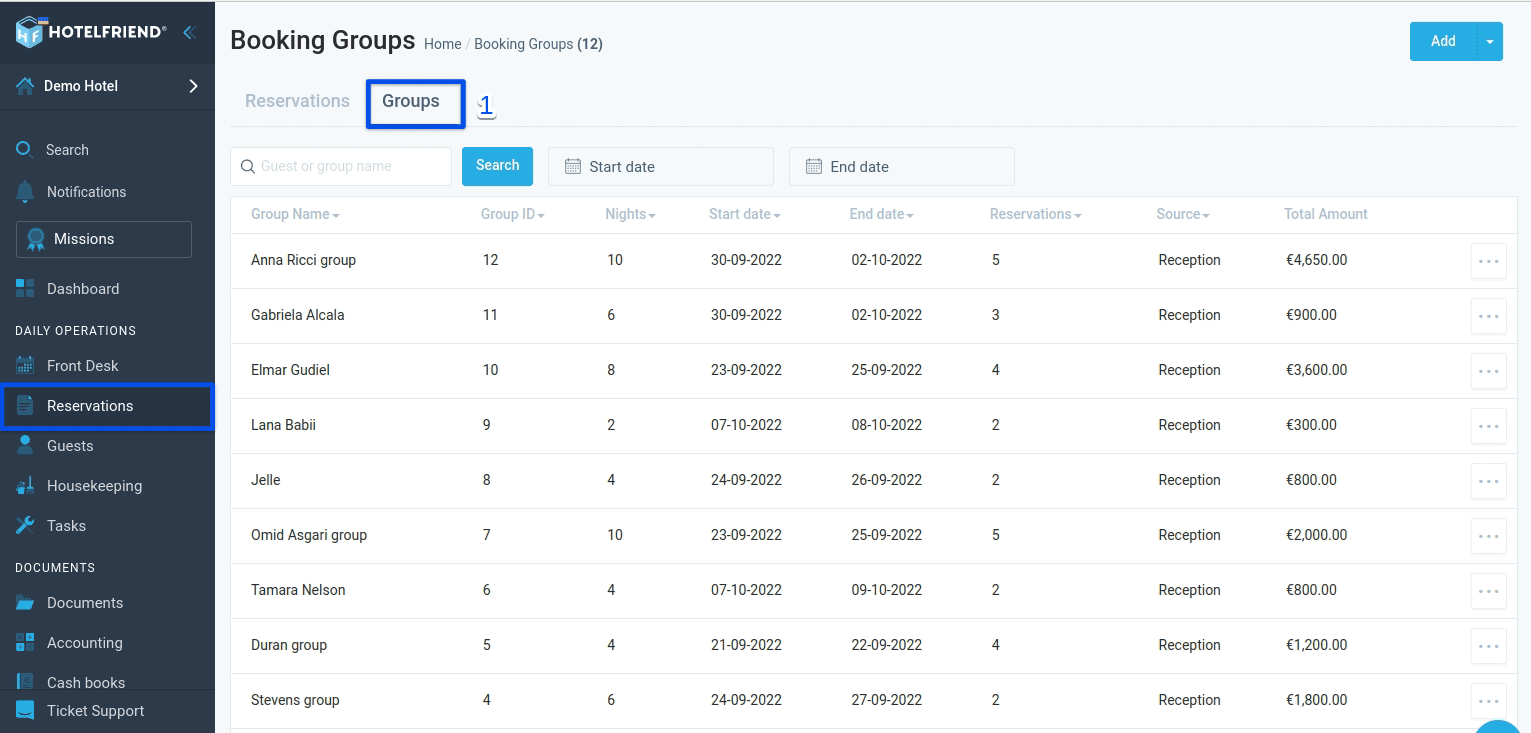
Task: Click the Tasks wrench icon
Action: point(25,526)
